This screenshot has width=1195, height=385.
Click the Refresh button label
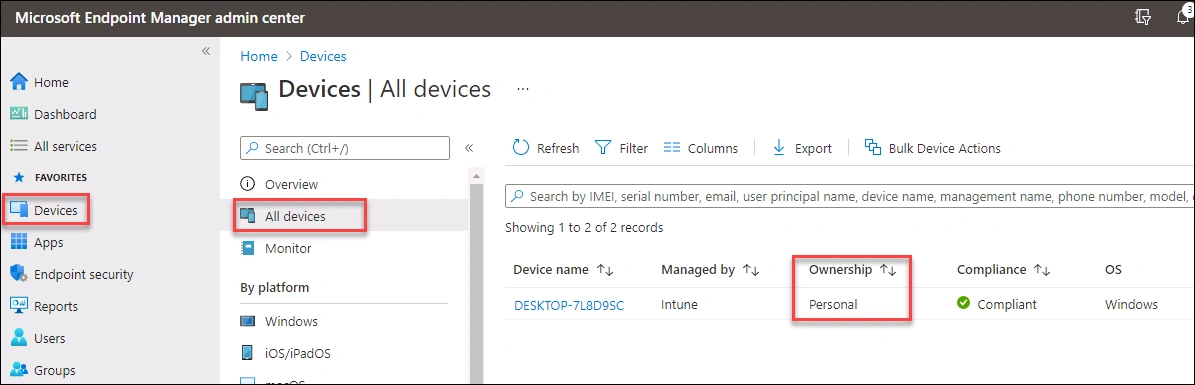click(558, 149)
